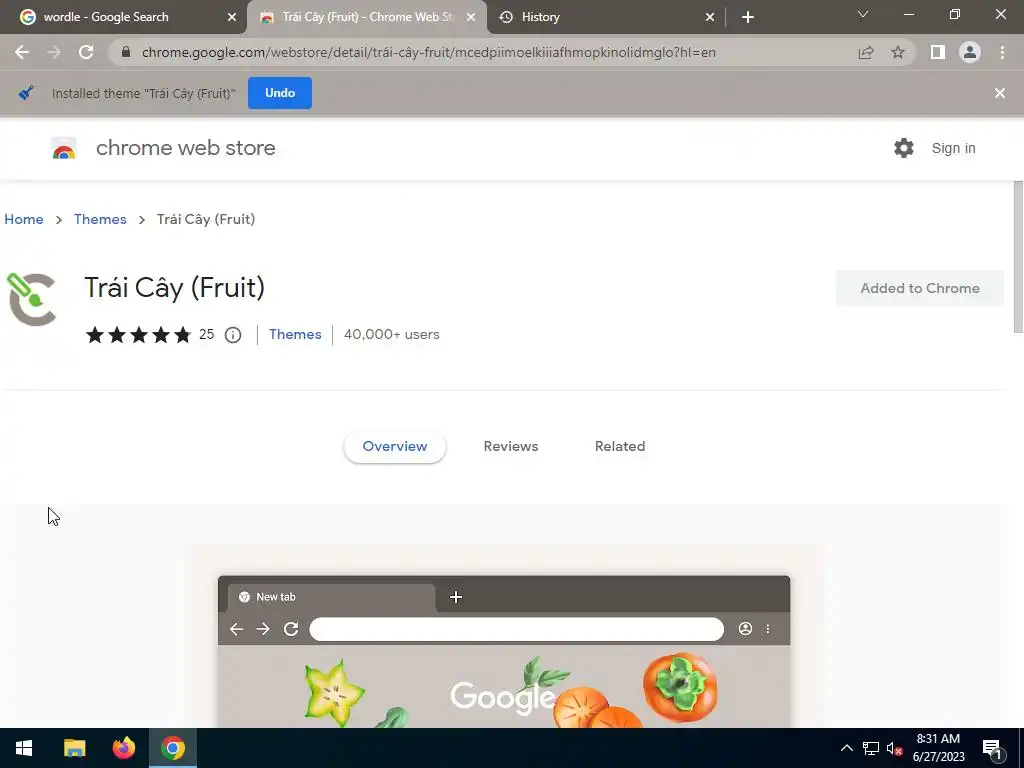Close the wordle - Google Search tab
Screen dimensions: 1024x768
(x=232, y=17)
